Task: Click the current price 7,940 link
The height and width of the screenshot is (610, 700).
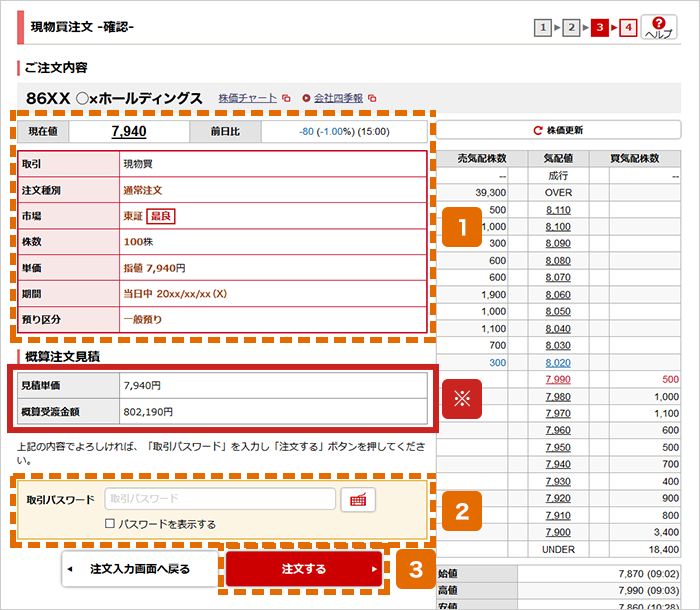Action: click(129, 131)
